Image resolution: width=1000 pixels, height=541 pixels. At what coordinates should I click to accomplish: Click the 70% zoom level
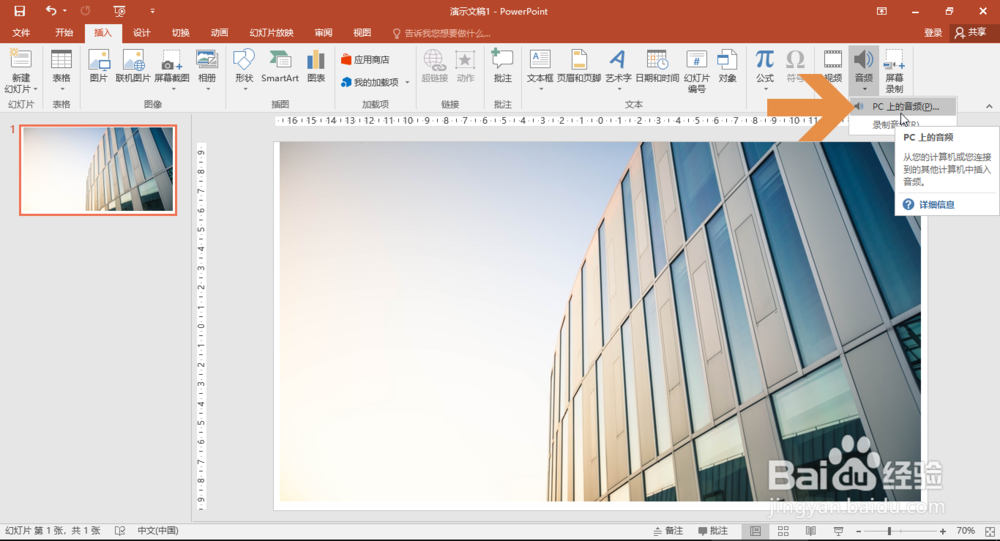click(x=966, y=531)
